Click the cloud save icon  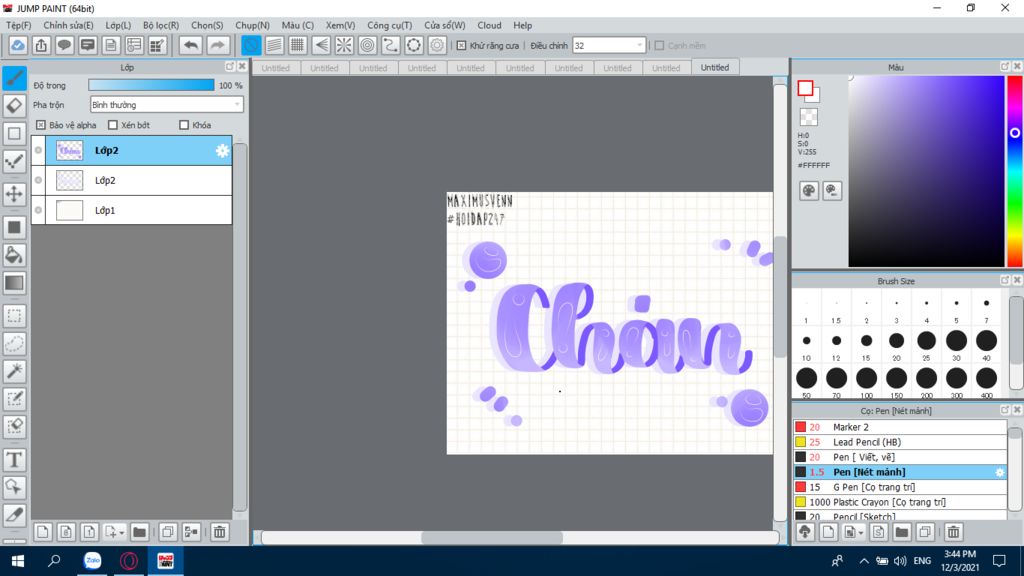pos(18,45)
